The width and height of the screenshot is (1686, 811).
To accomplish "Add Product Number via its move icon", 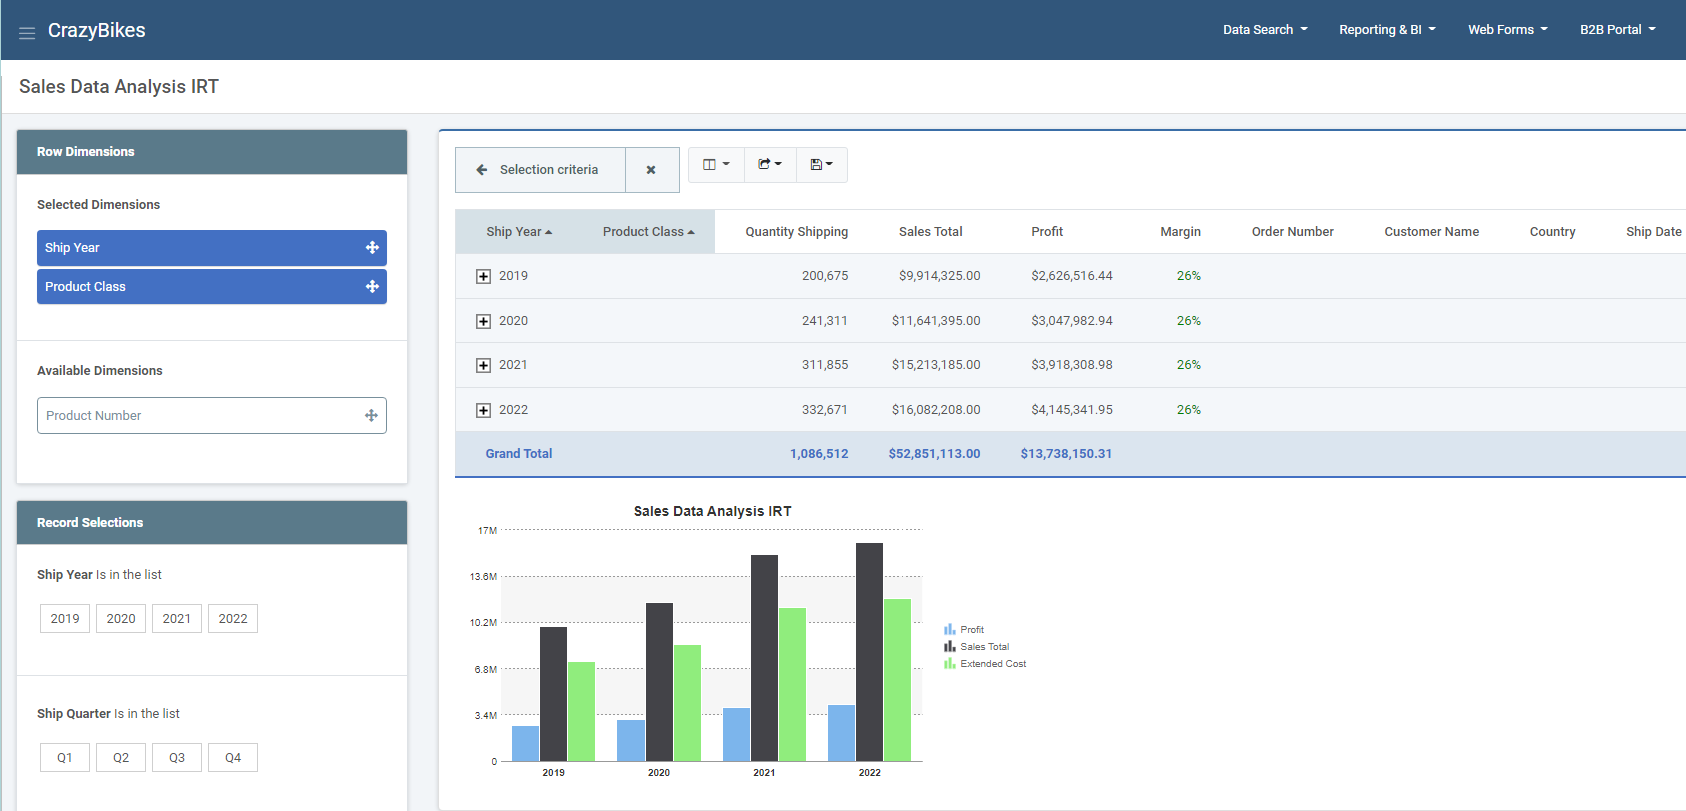I will point(371,416).
